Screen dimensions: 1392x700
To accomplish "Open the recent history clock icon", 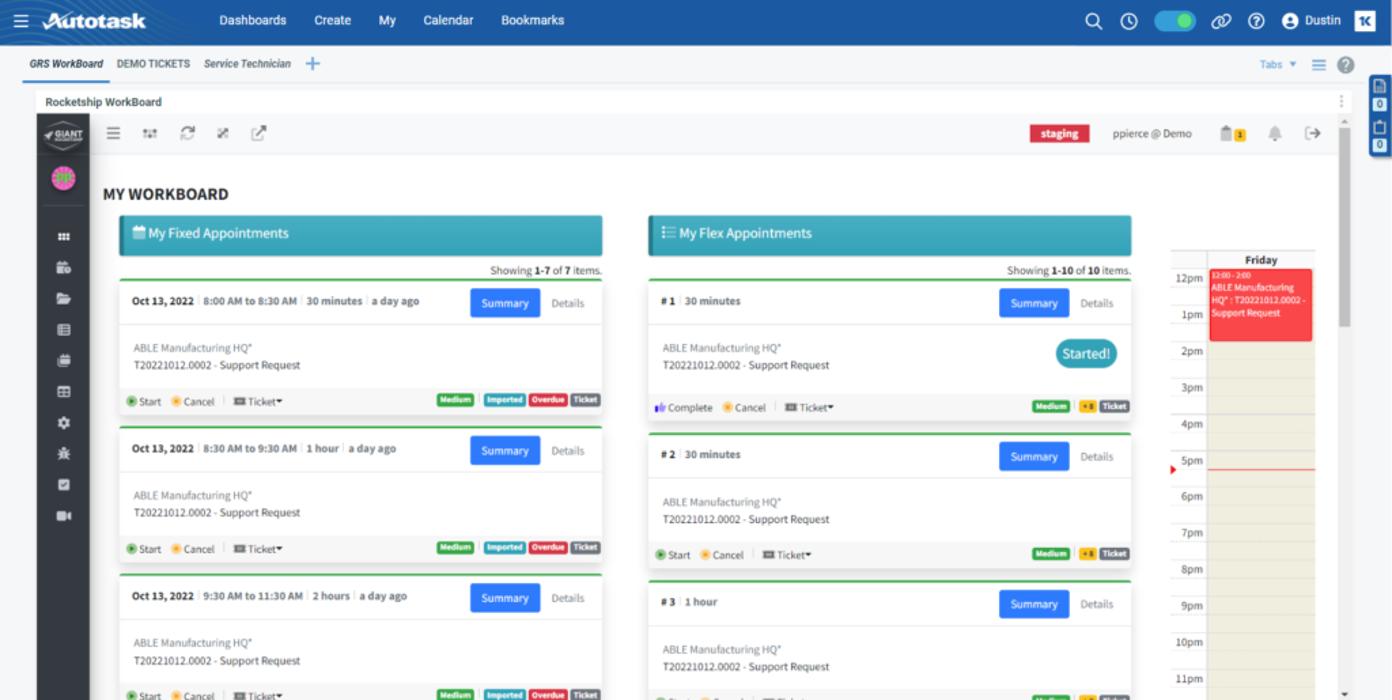I will pos(1129,21).
